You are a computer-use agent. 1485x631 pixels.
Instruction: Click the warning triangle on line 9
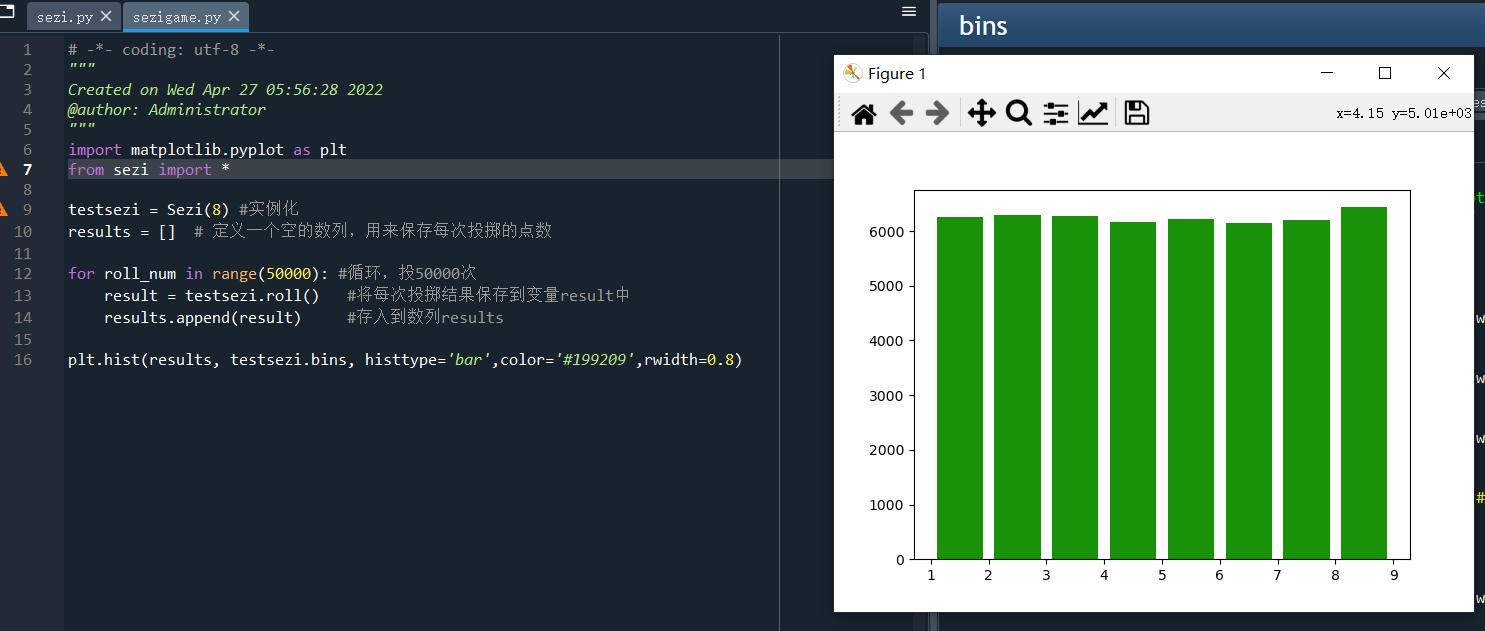click(3, 210)
